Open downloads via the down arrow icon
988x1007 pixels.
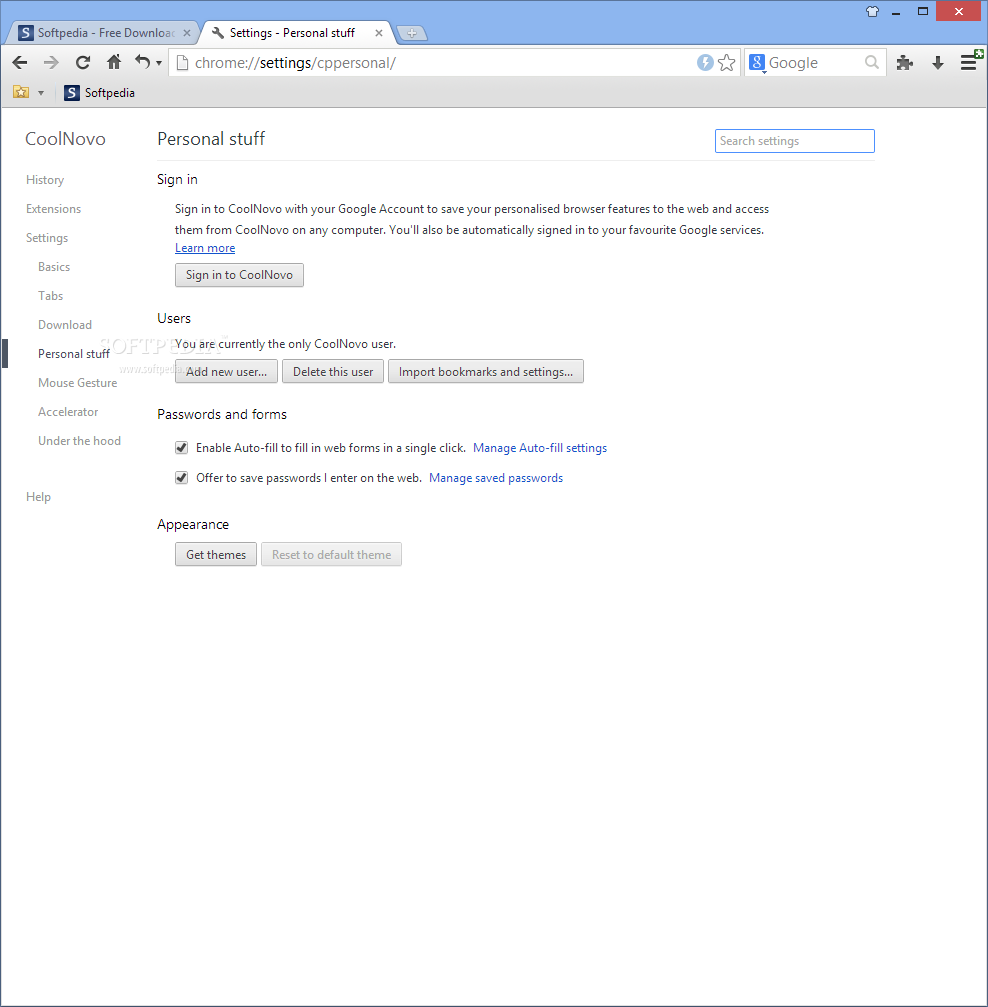pos(938,62)
